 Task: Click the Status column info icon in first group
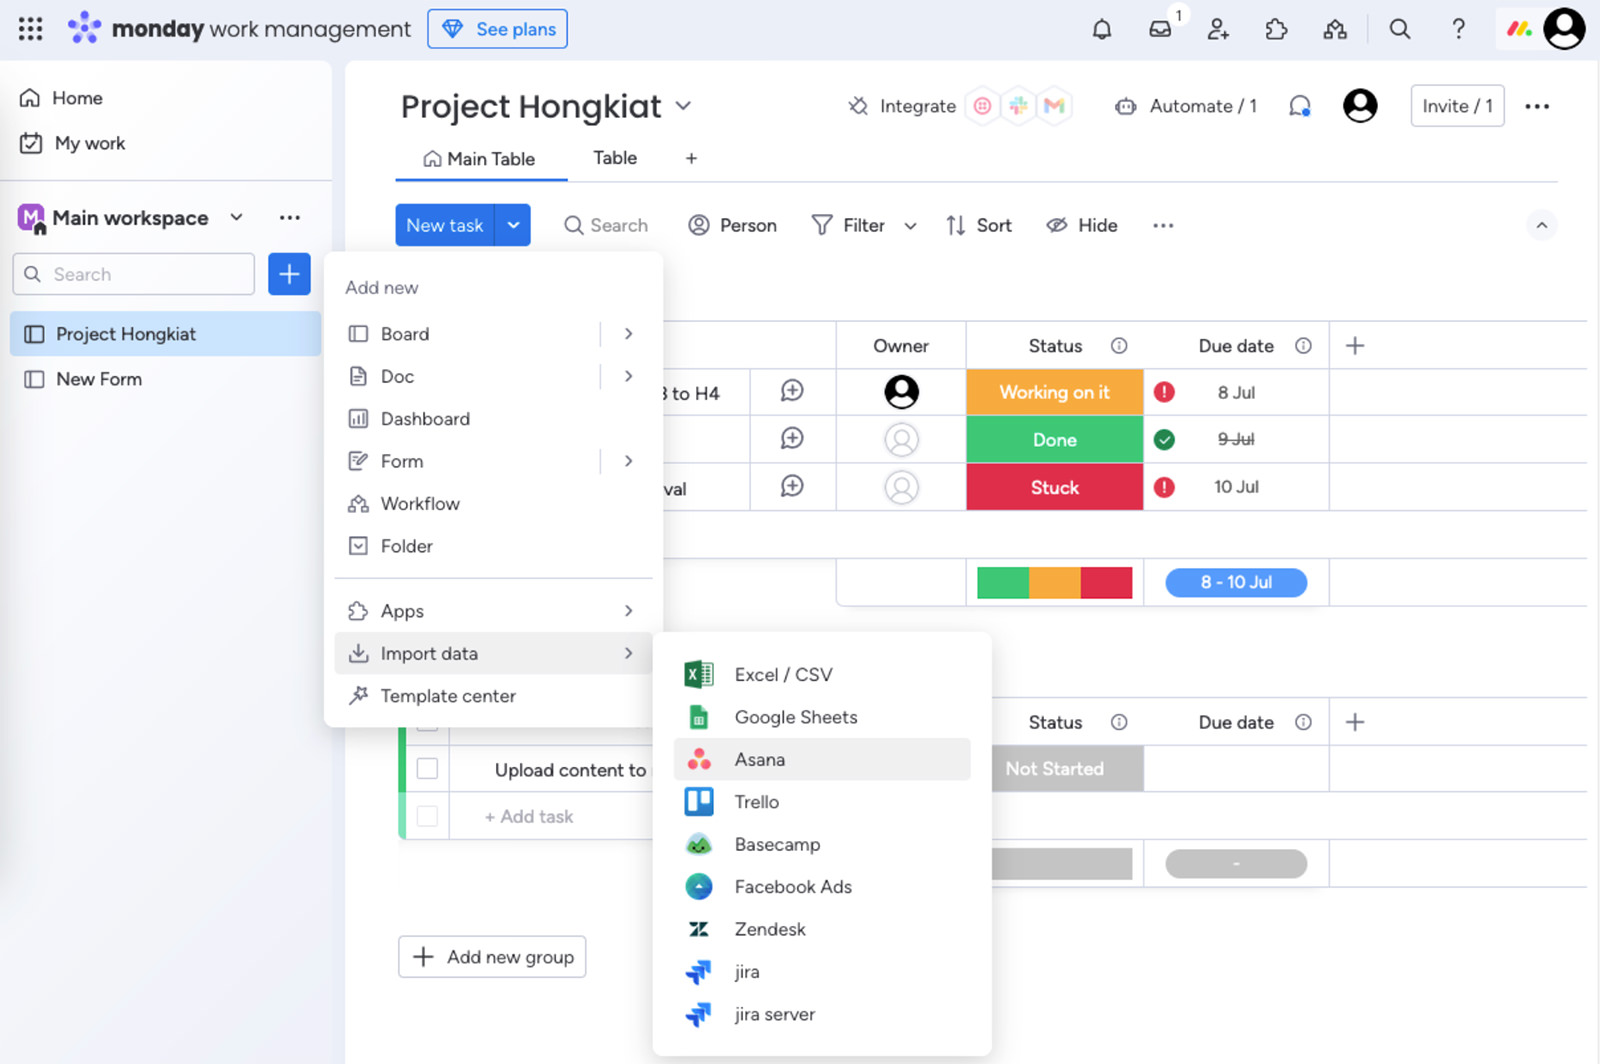(1119, 346)
